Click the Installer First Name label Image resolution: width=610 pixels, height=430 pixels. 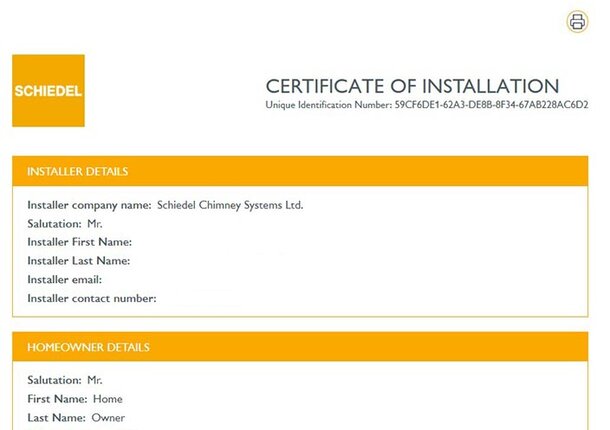(79, 242)
